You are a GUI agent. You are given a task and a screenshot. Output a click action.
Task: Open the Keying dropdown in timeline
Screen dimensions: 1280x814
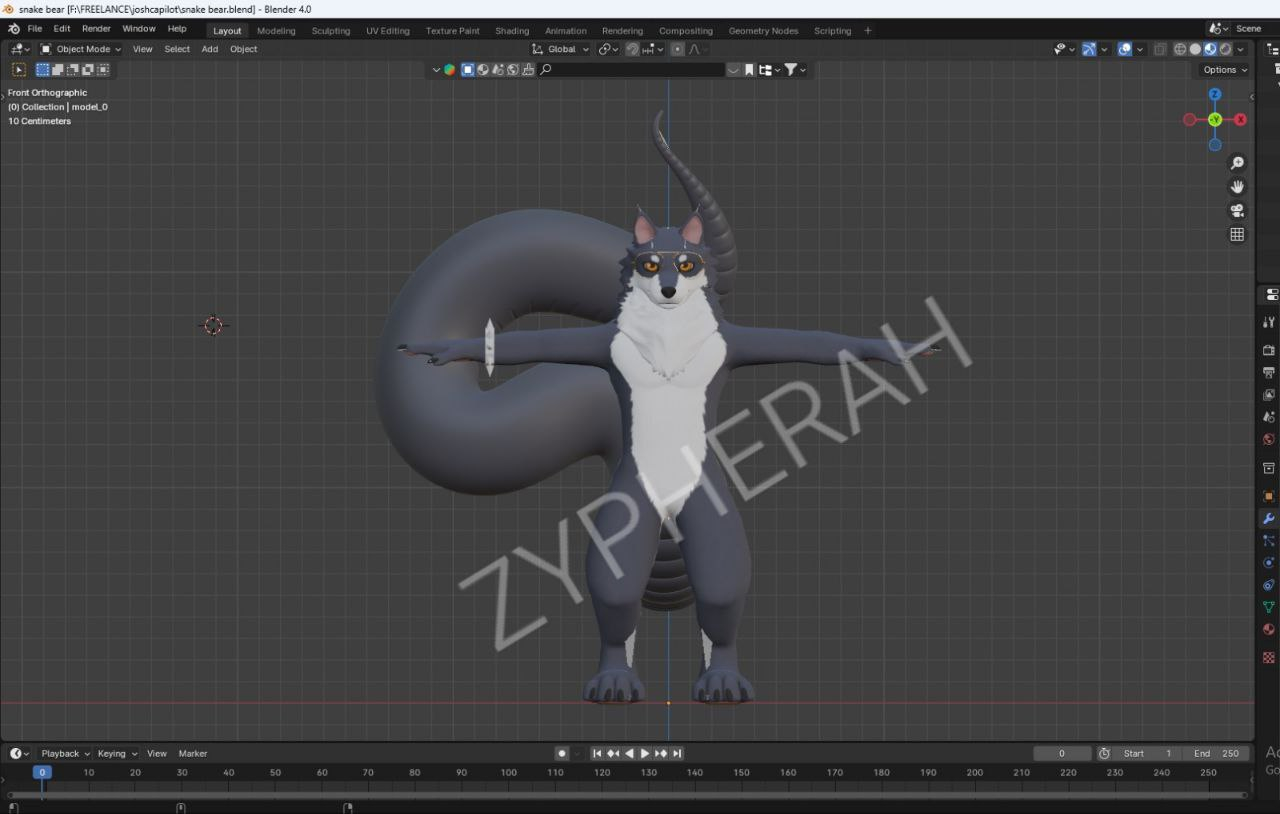(x=116, y=754)
